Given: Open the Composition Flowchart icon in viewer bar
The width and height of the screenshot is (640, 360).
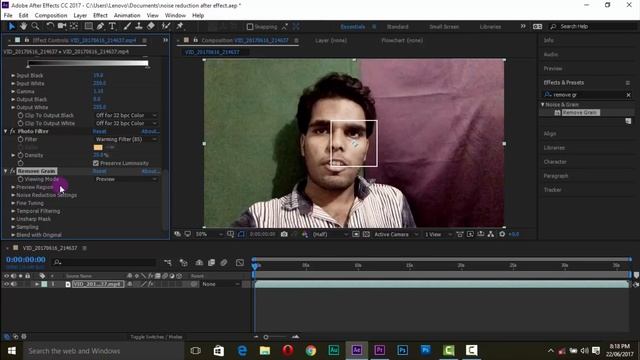Looking at the screenshot, I should tap(491, 234).
